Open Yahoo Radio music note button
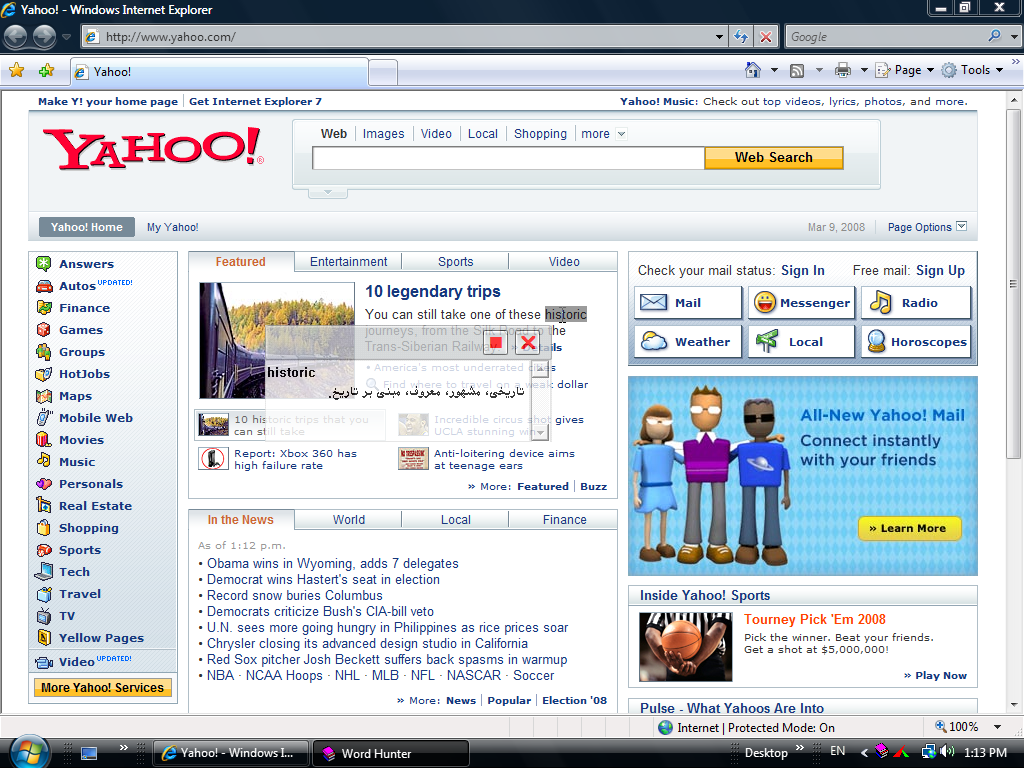Image resolution: width=1024 pixels, height=768 pixels. [916, 302]
